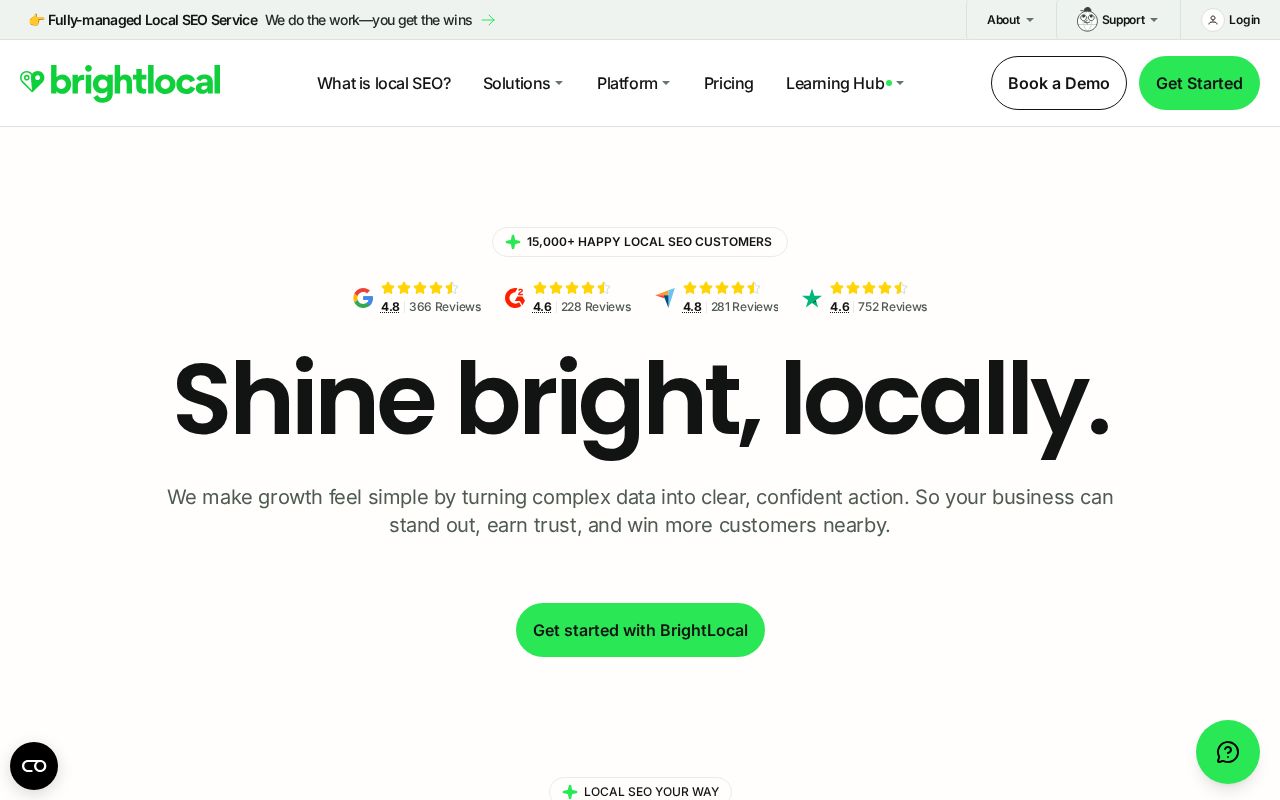Click the Book a Demo button
Image resolution: width=1280 pixels, height=800 pixels.
[x=1059, y=83]
